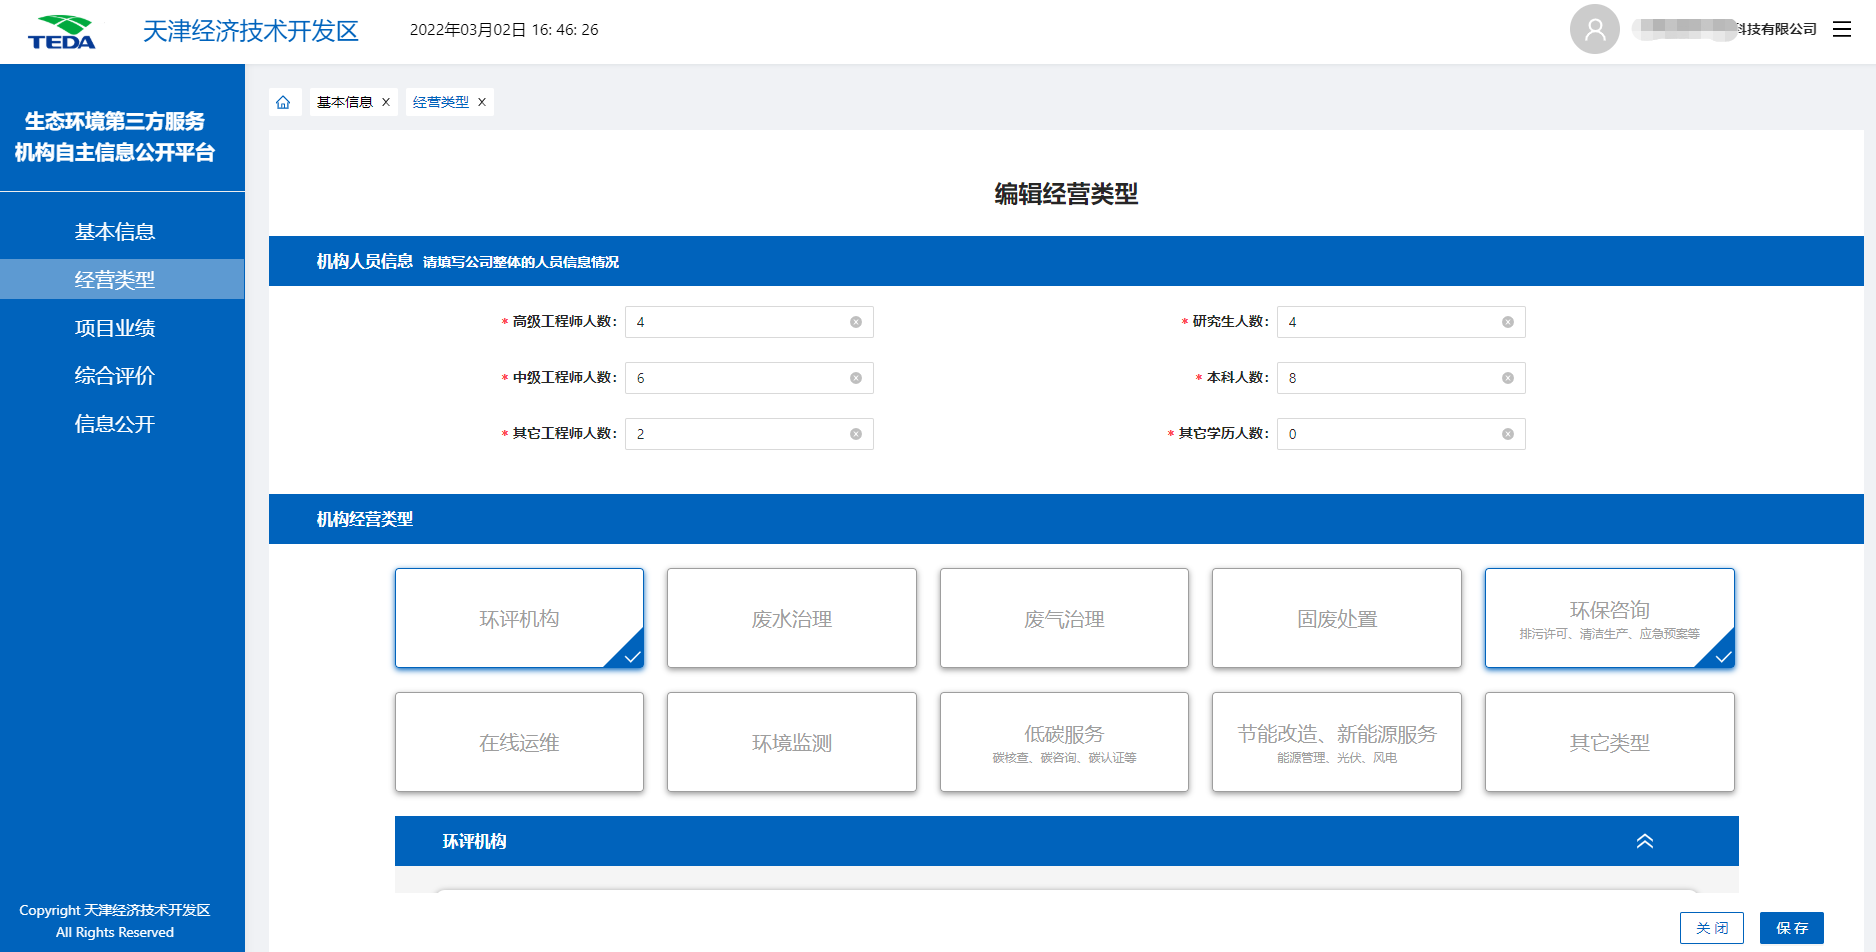1876x952 pixels.
Task: Click the 天津经济技术开发区 header title
Action: [251, 31]
